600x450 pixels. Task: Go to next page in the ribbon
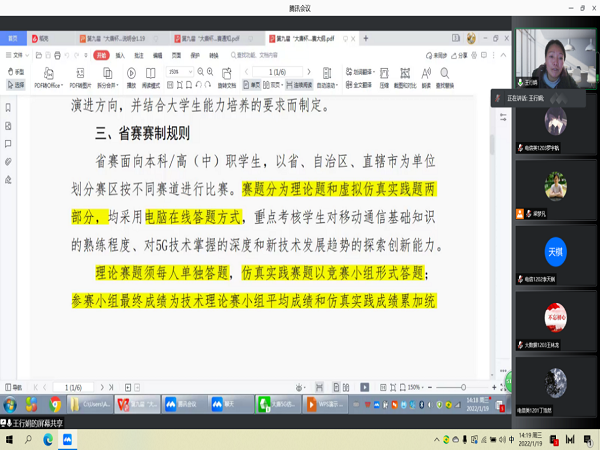coord(309,72)
